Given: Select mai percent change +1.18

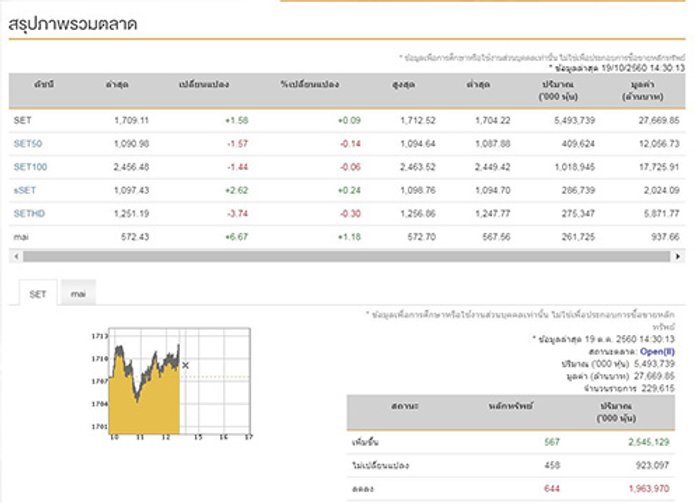Looking at the screenshot, I should point(349,237).
